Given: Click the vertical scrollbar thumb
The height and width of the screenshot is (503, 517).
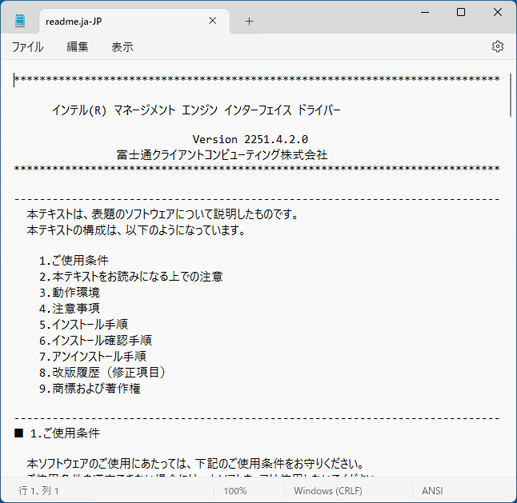Looking at the screenshot, I should coord(511,95).
